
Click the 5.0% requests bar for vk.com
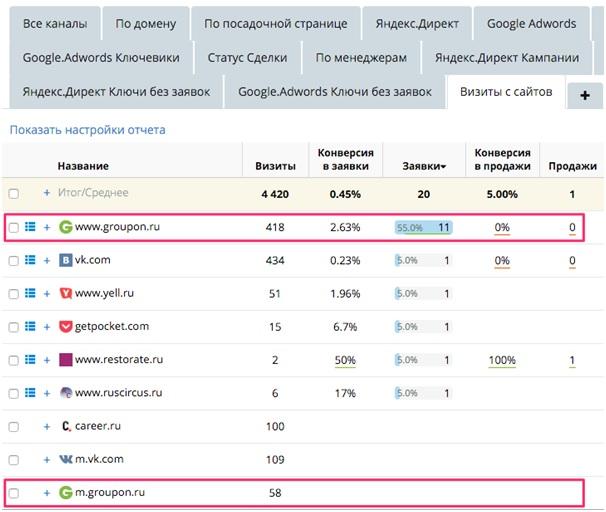pos(424,260)
